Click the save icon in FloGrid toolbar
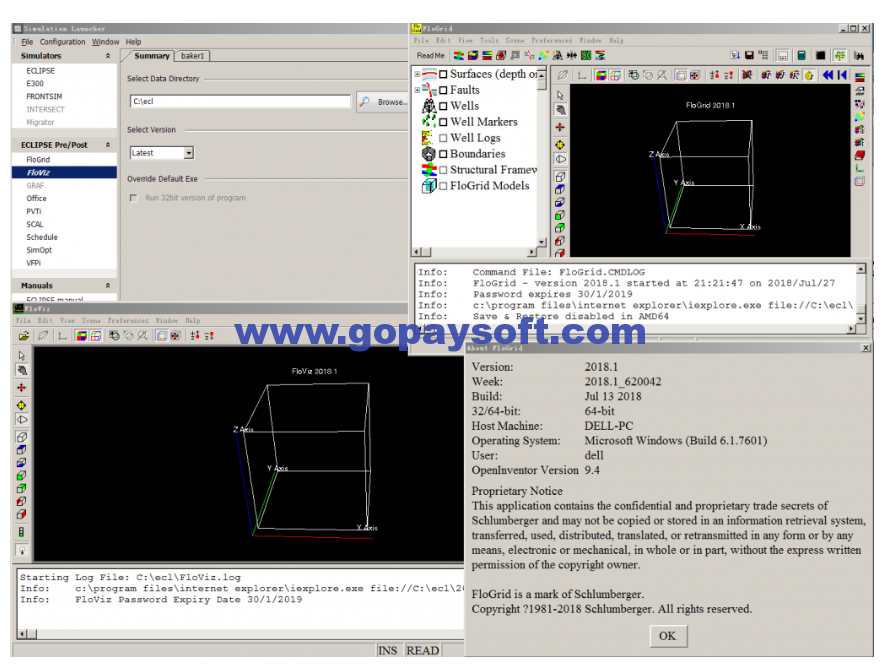The image size is (884, 666). [x=749, y=53]
